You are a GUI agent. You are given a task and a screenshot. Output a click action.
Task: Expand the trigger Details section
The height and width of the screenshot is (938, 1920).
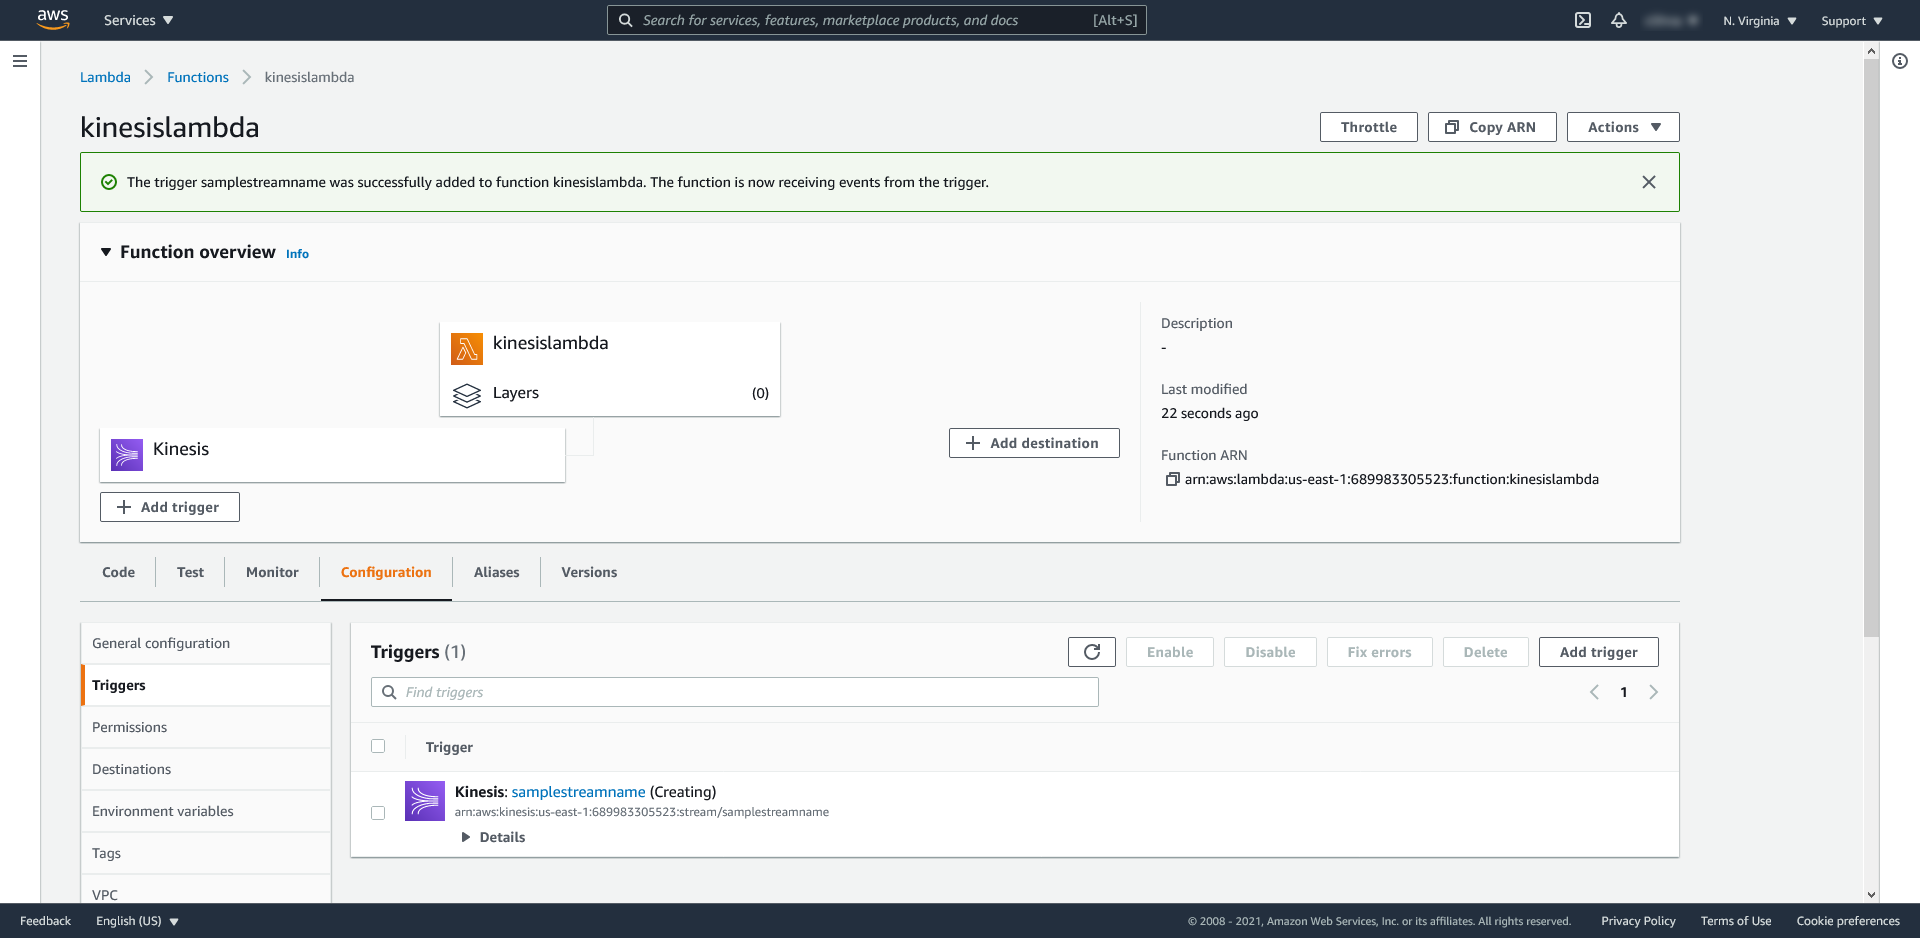[x=493, y=837]
